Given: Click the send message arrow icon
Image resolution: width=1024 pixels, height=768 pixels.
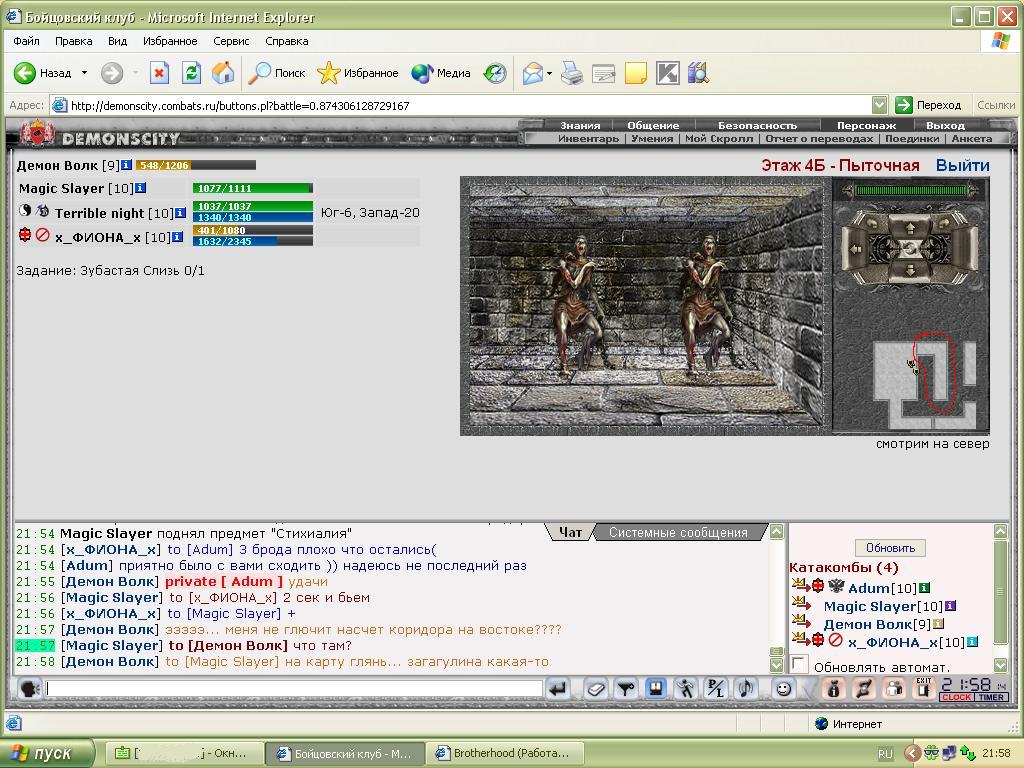Looking at the screenshot, I should [x=558, y=689].
